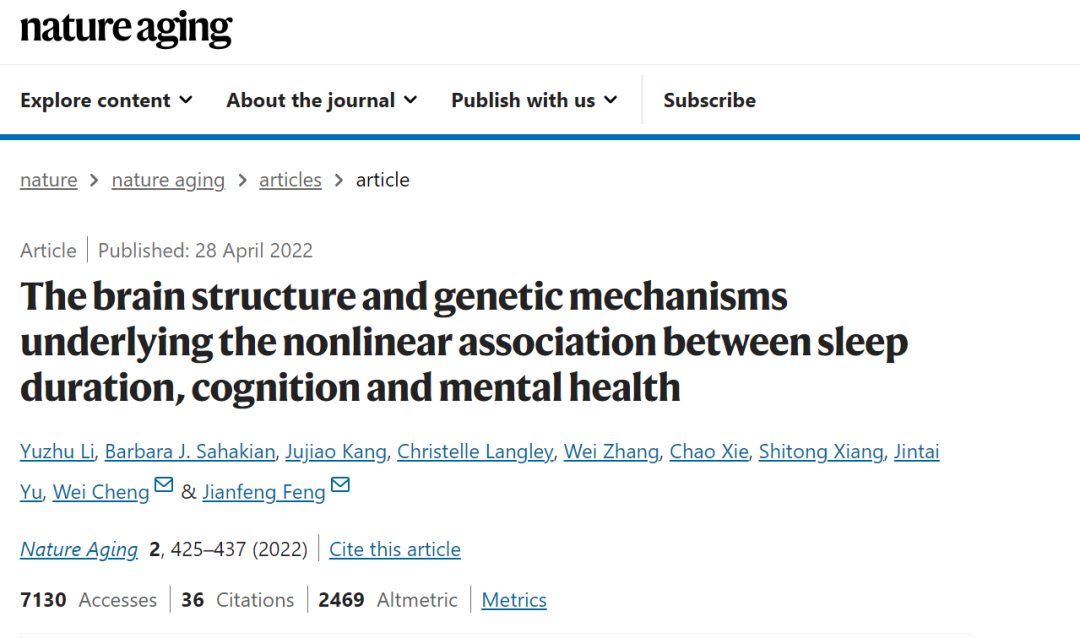
Task: View author Yuzhu Li's details
Action: tap(57, 451)
